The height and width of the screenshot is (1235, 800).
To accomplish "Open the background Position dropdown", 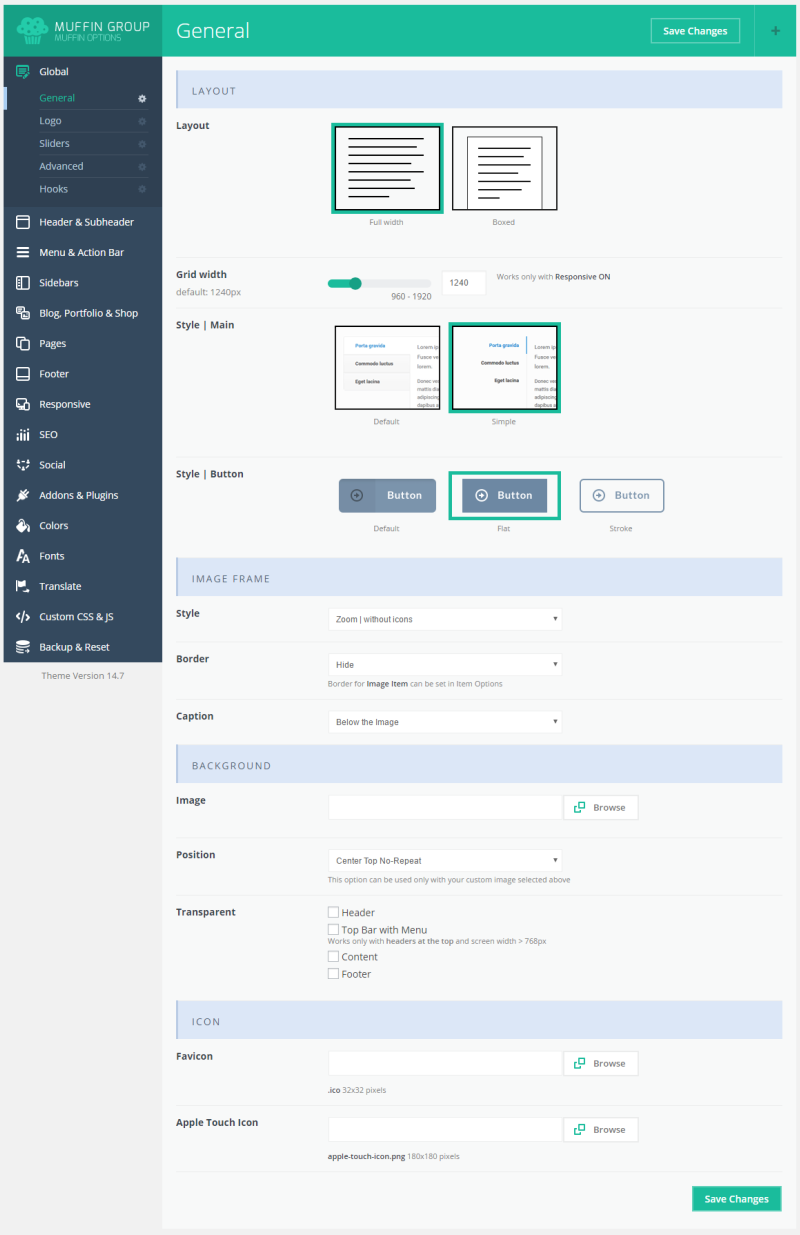I will (445, 860).
